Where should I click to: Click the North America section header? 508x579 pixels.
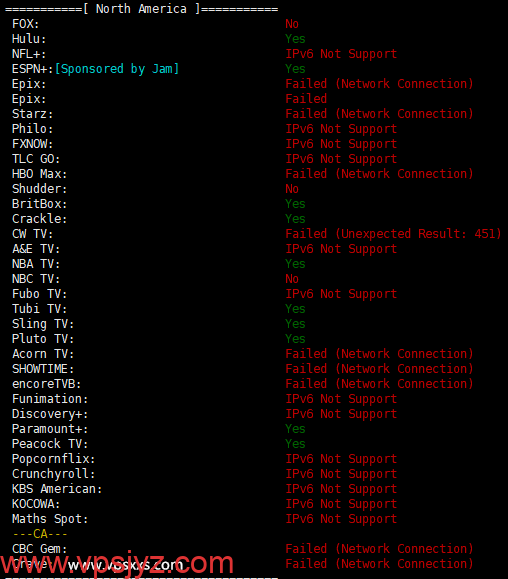(x=141, y=9)
